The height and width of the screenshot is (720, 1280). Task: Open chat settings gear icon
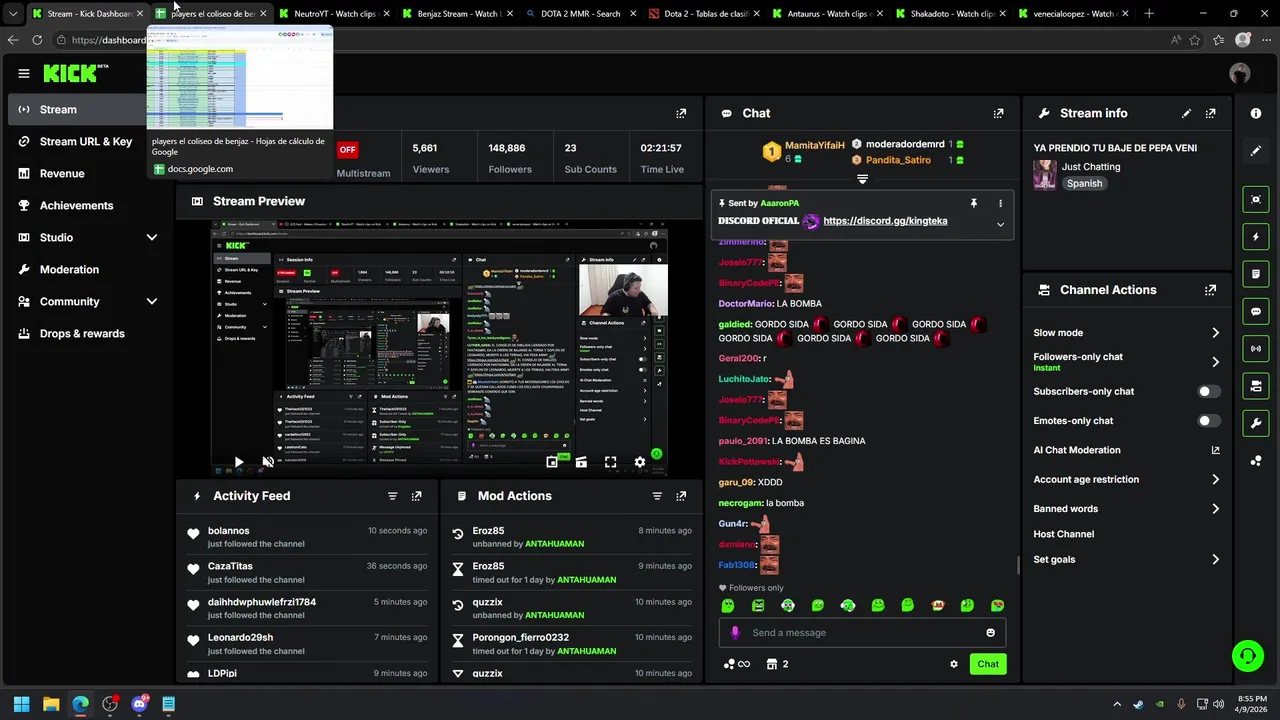(x=954, y=664)
